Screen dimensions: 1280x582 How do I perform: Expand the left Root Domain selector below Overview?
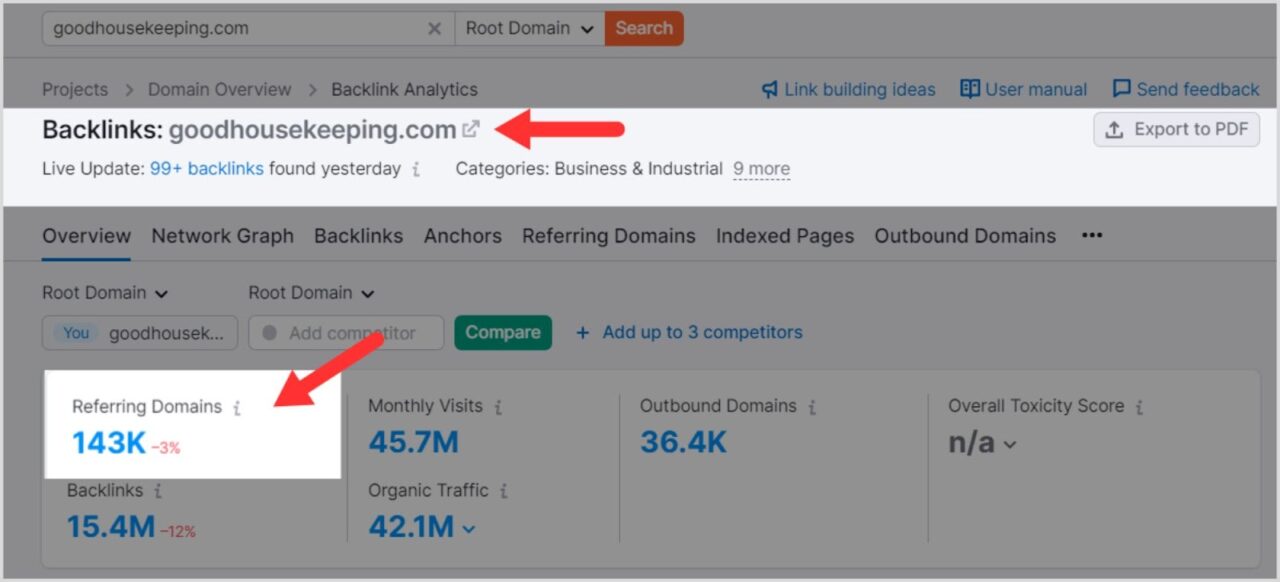(x=104, y=292)
